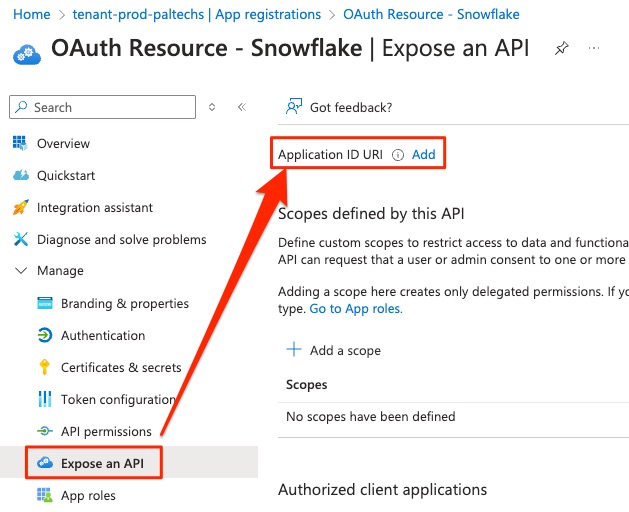Click the Quickstart cloud icon
This screenshot has width=629, height=512.
20,175
